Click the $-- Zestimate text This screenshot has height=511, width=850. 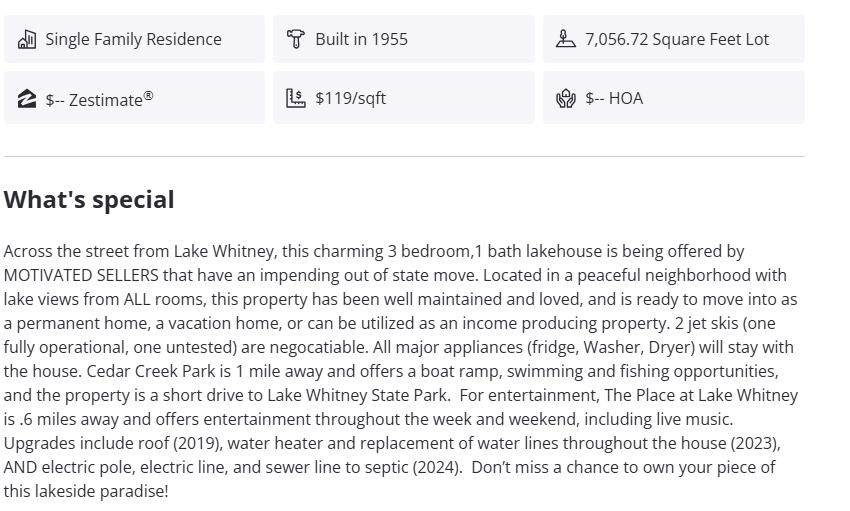94,99
